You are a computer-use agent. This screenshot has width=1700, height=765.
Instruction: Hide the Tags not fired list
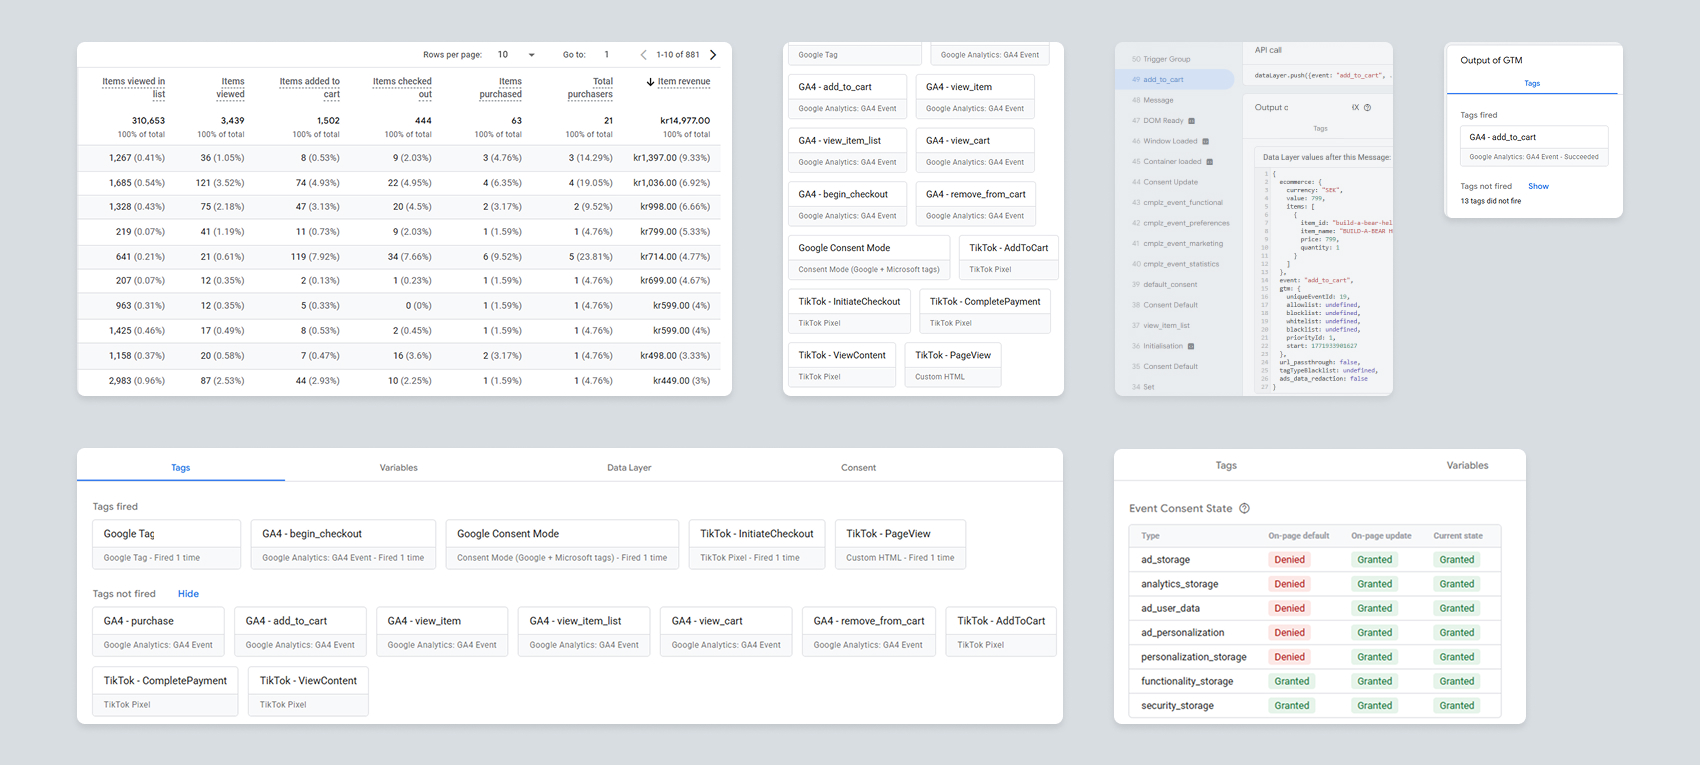tap(188, 594)
